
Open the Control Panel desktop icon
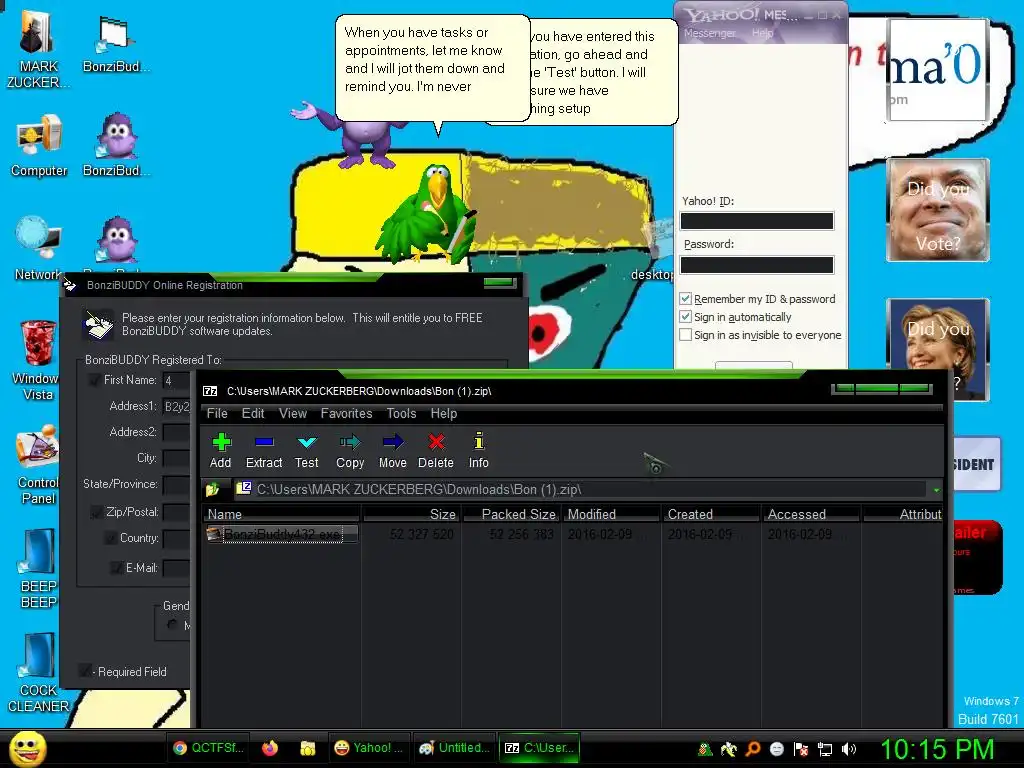(38, 464)
